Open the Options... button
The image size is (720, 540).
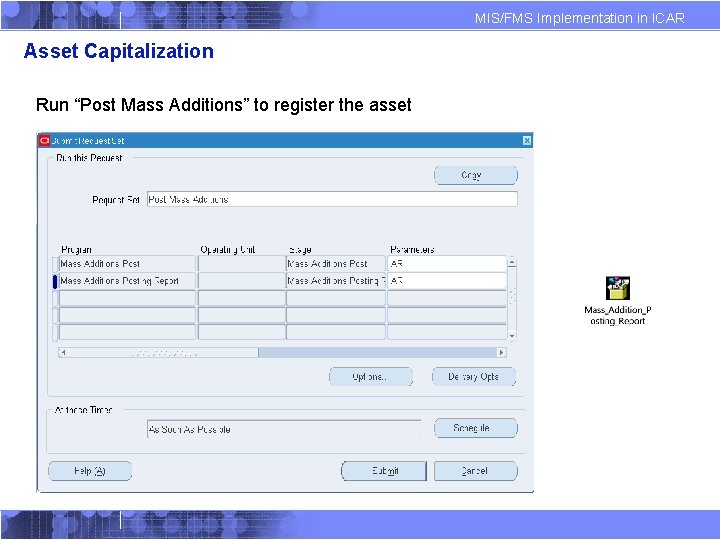[371, 377]
